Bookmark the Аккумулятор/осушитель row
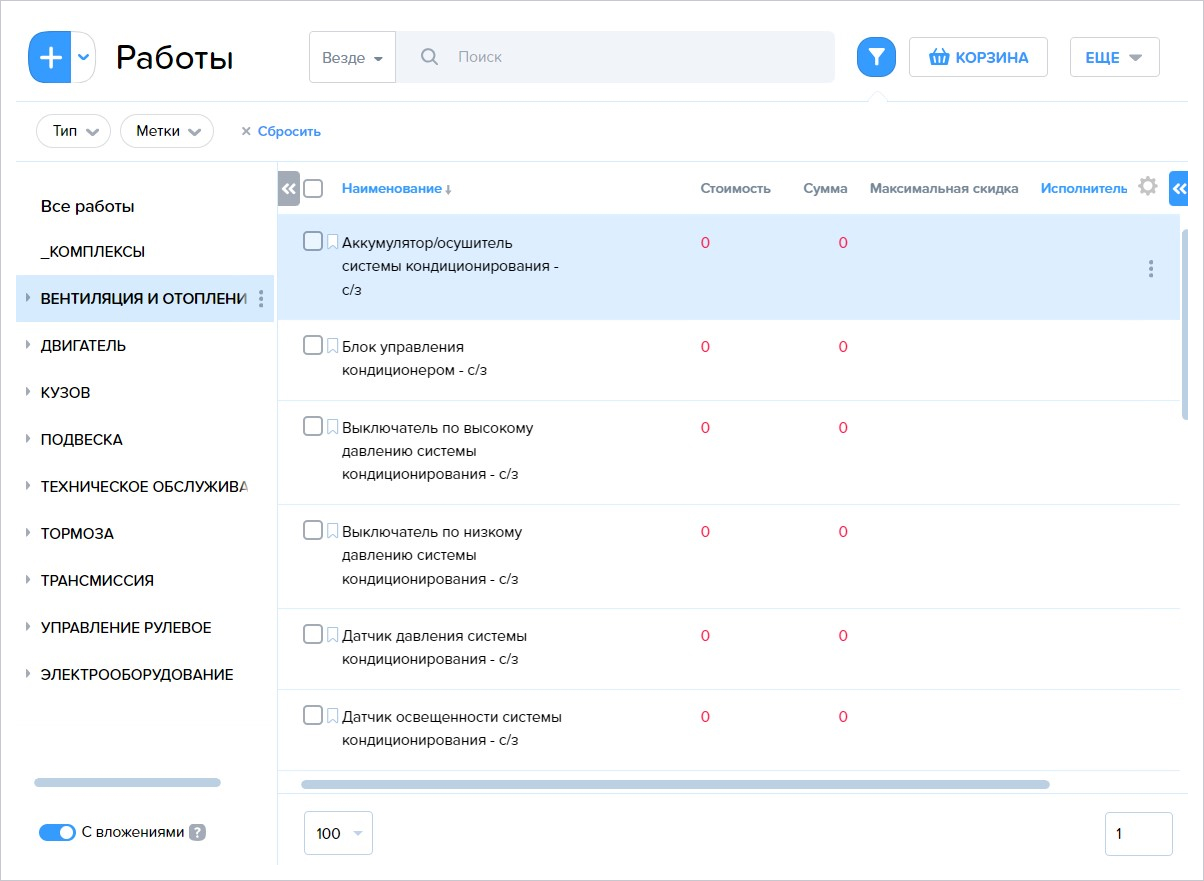1204x881 pixels. (x=333, y=242)
